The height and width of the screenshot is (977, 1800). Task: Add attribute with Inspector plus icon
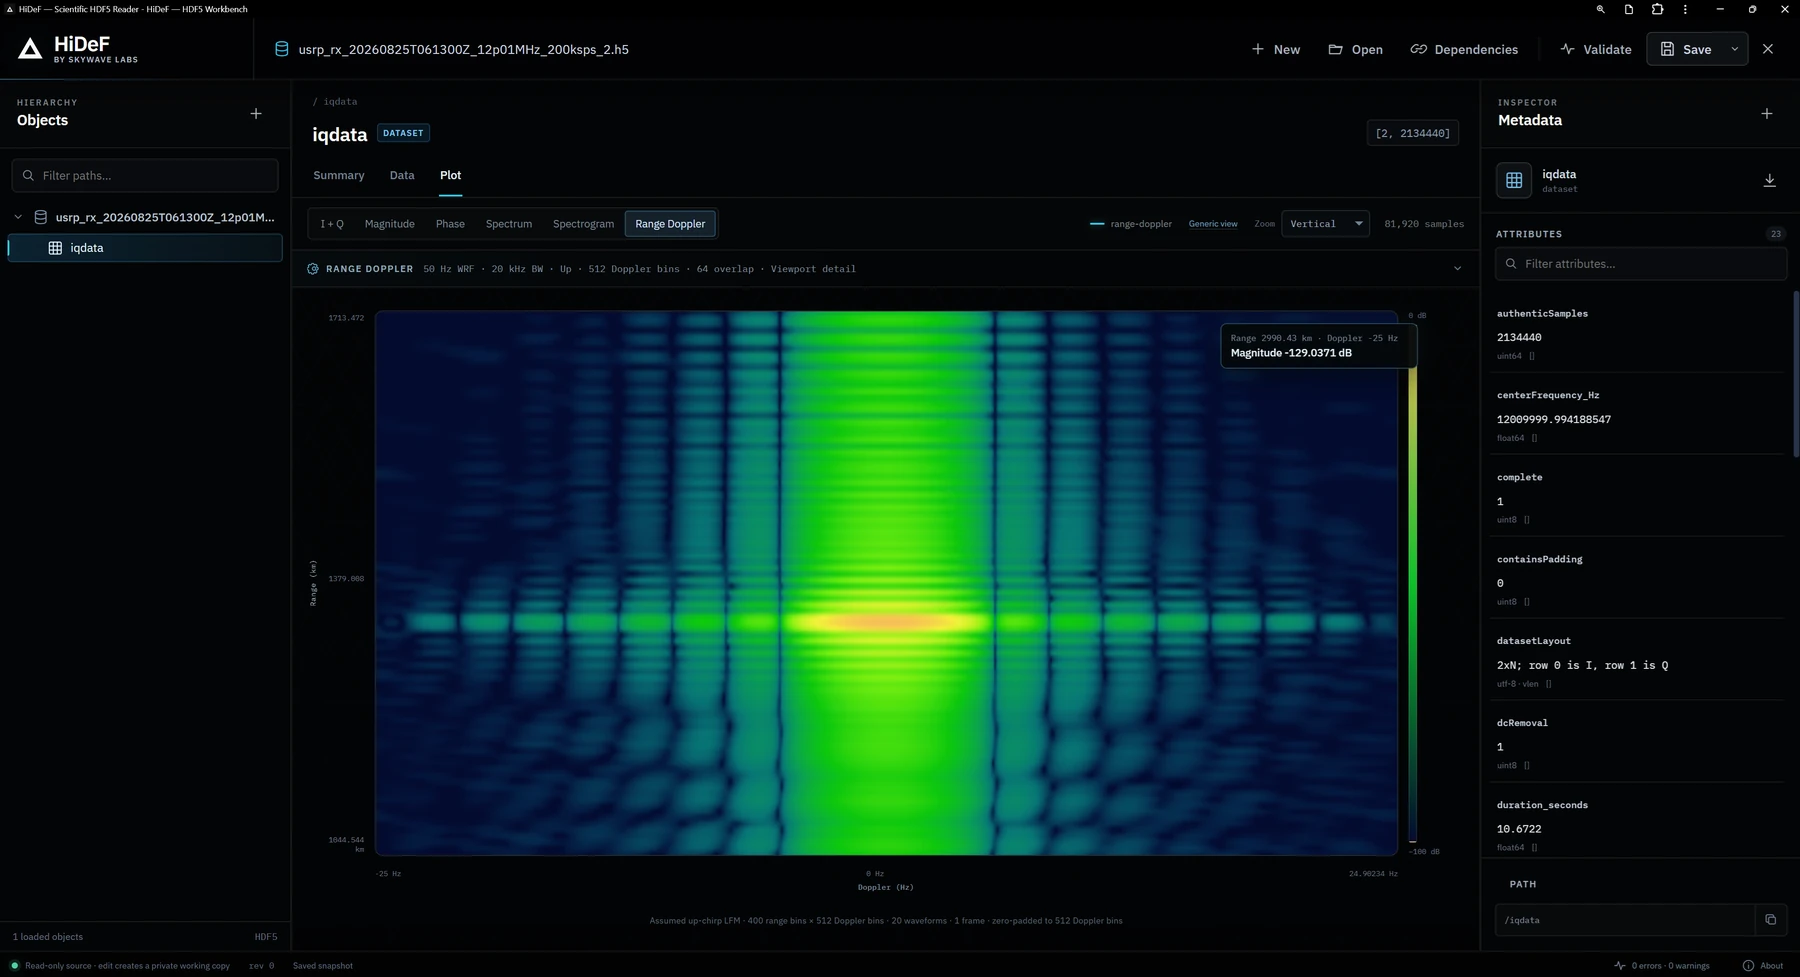(x=1767, y=114)
